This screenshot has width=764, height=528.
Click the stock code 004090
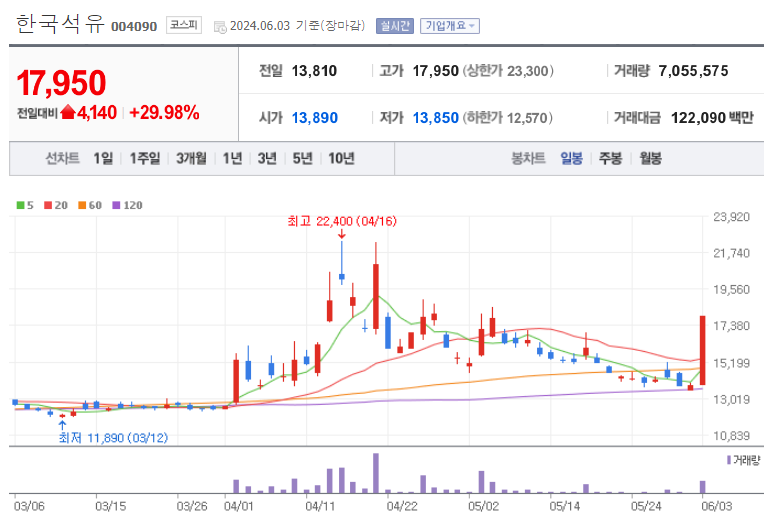point(134,26)
